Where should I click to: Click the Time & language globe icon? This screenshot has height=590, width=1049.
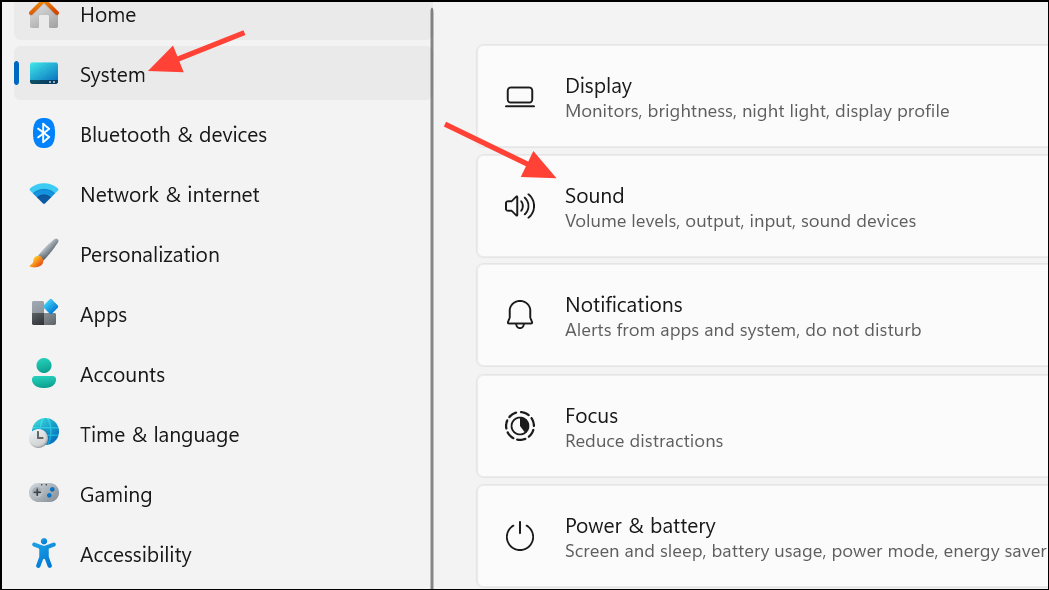coord(44,433)
